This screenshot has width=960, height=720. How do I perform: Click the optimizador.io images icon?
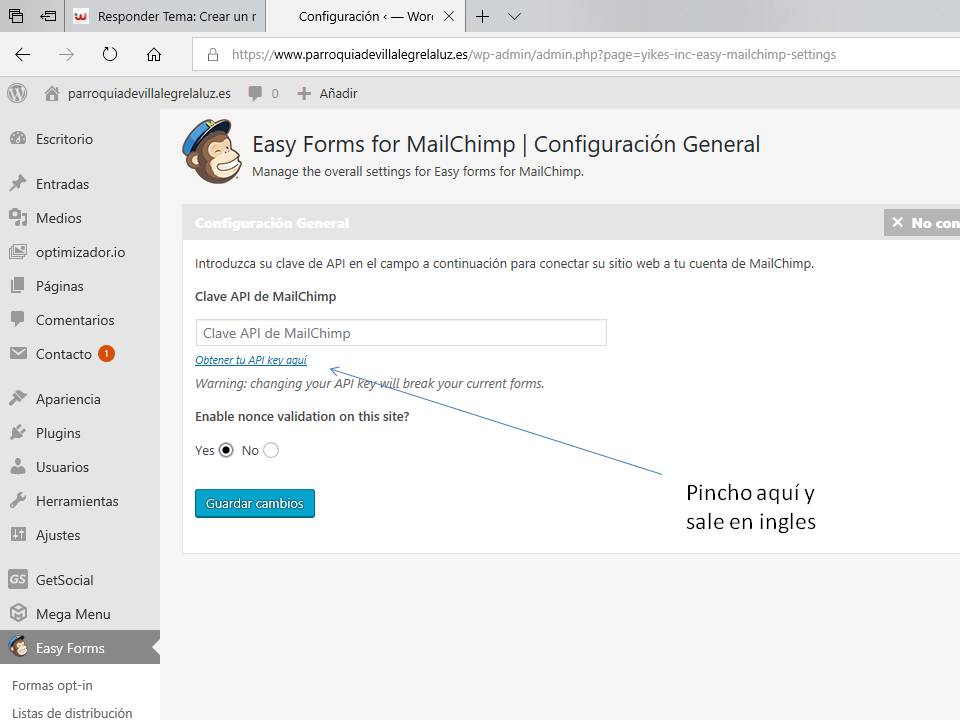[x=18, y=251]
